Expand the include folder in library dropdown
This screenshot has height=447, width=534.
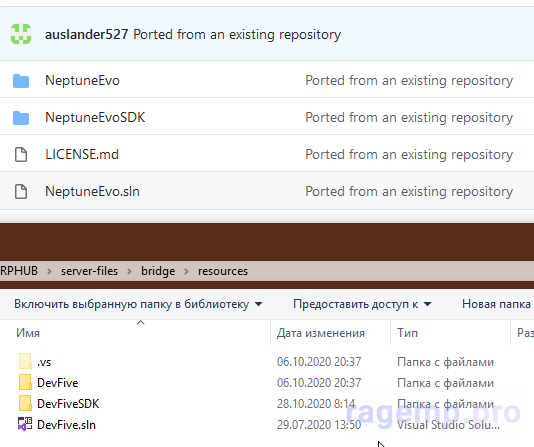click(x=258, y=304)
